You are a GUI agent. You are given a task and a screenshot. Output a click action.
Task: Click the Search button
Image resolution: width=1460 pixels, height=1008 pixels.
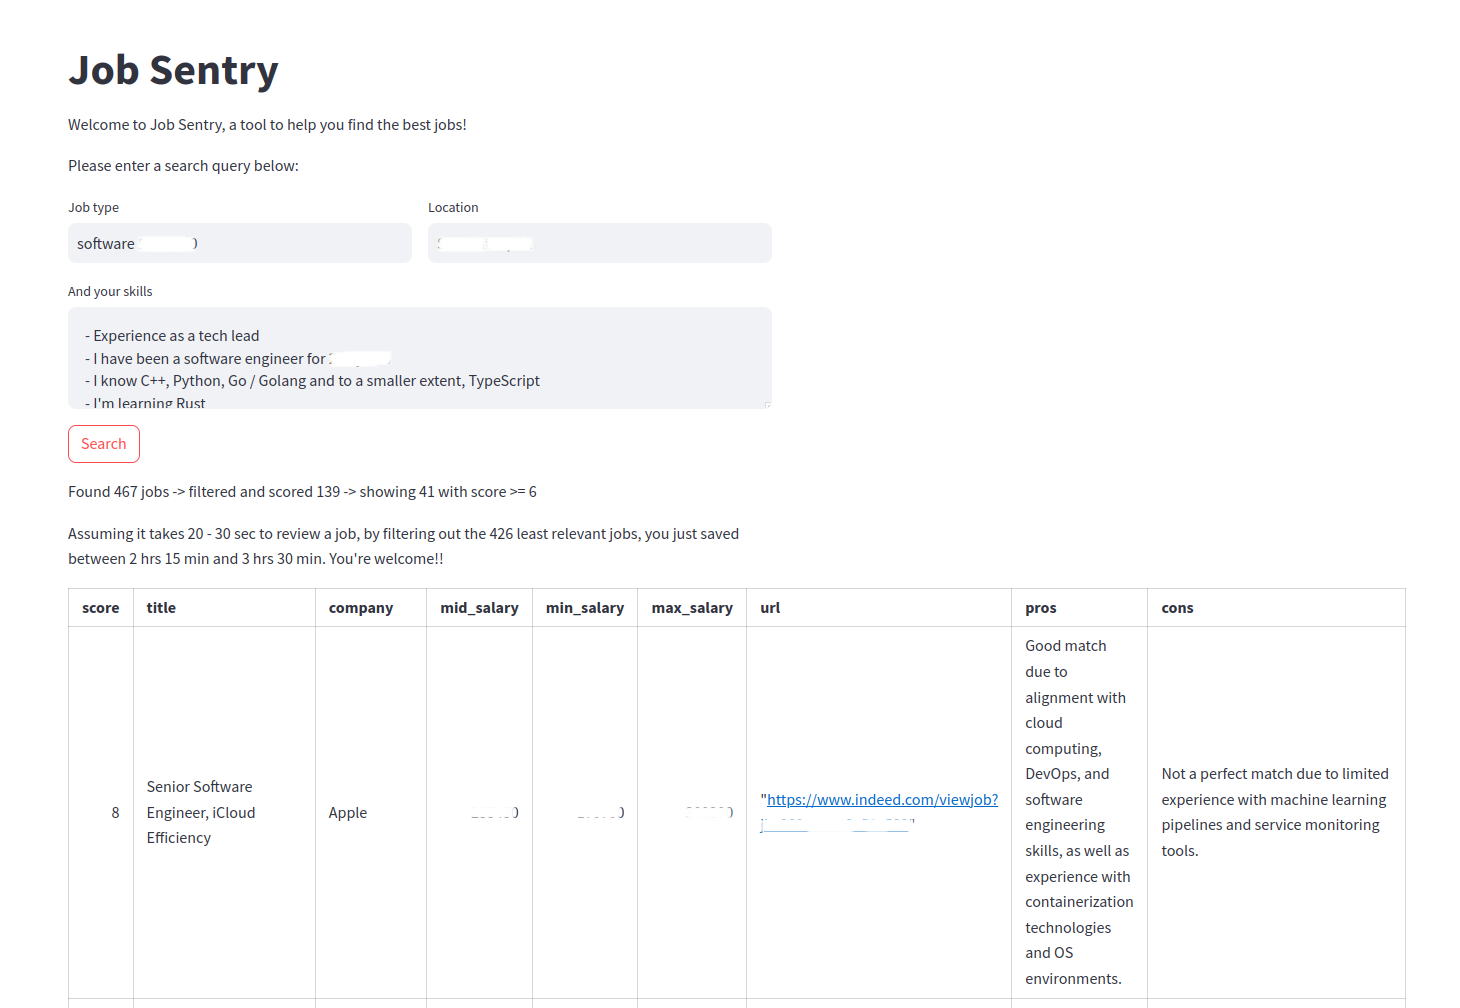(x=104, y=444)
